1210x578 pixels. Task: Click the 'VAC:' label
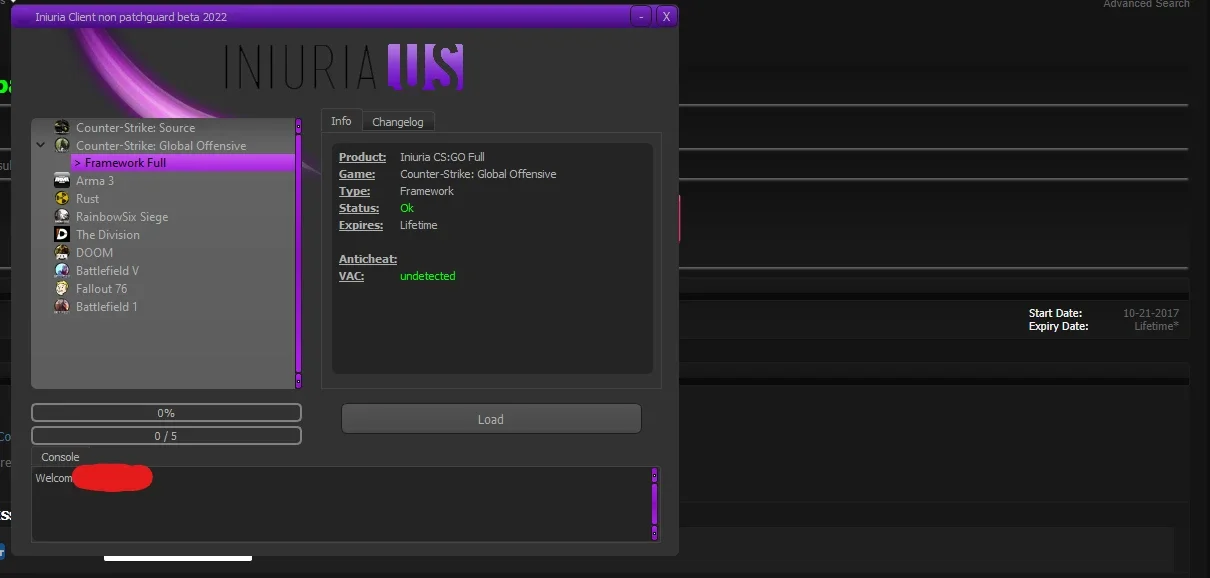351,276
